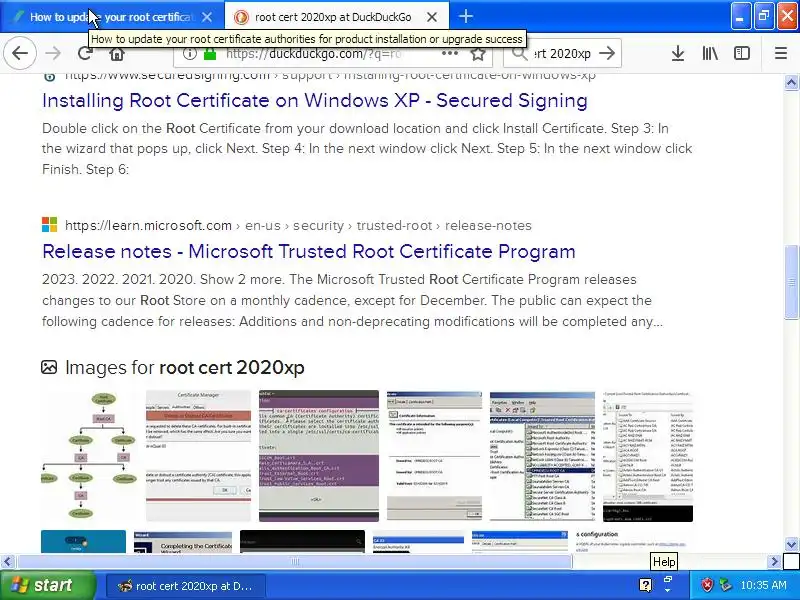Click the horizontal scrollbar thumb
The width and height of the screenshot is (800, 600).
(294, 562)
